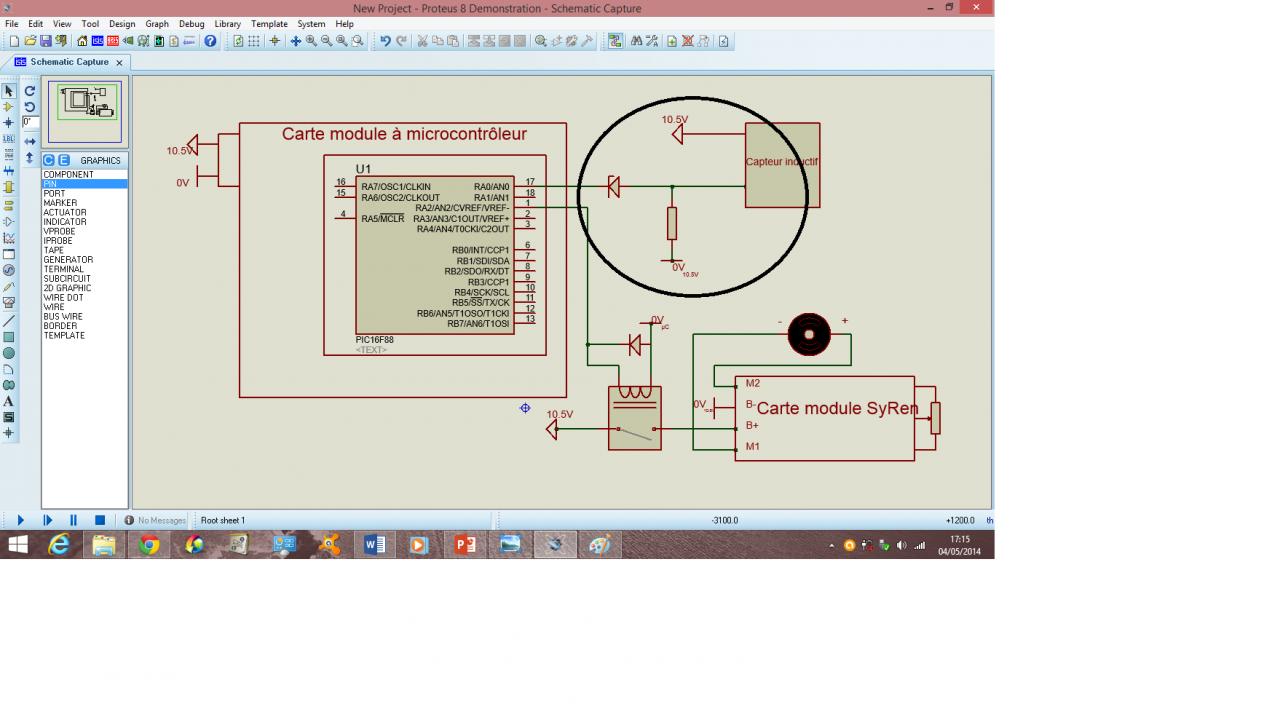Viewport: 1280px width, 709px height.
Task: Open Windows Start button on taskbar
Action: pyautogui.click(x=18, y=545)
